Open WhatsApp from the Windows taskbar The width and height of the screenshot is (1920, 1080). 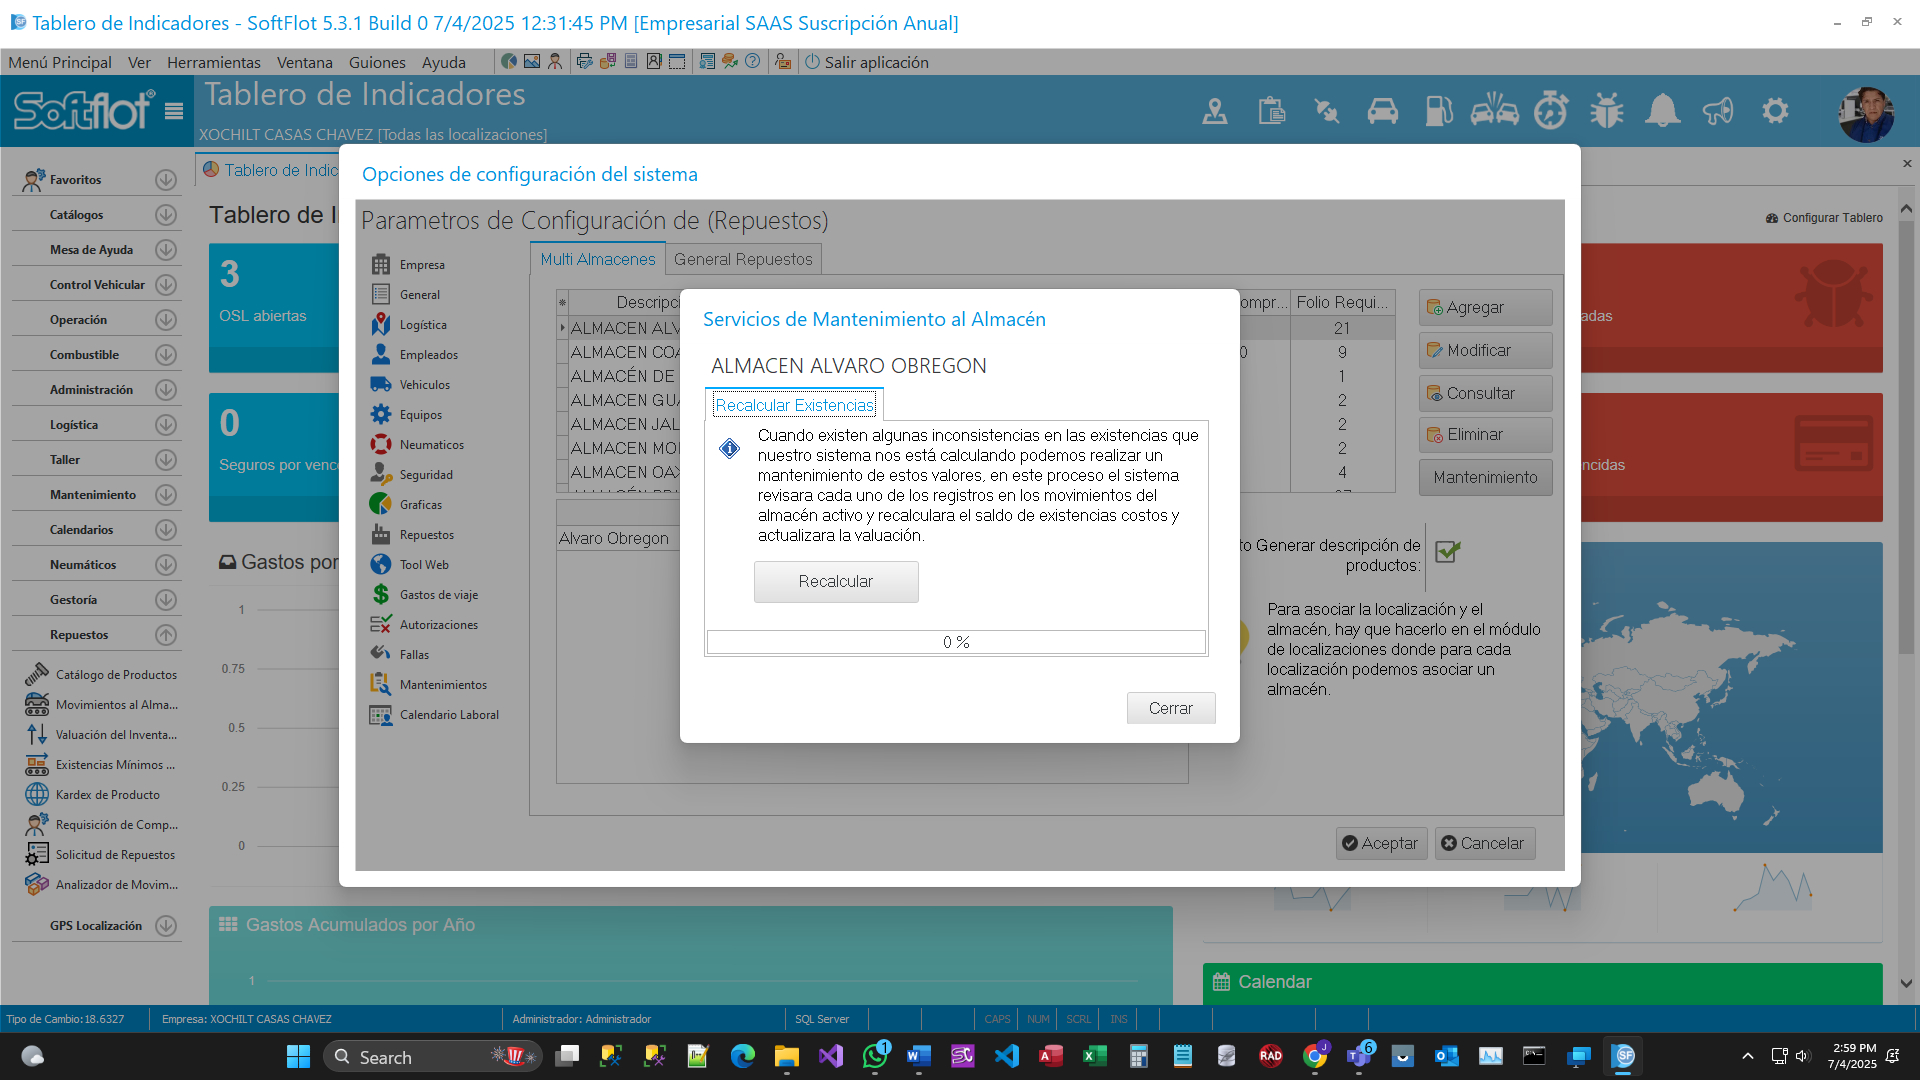[x=875, y=1056]
